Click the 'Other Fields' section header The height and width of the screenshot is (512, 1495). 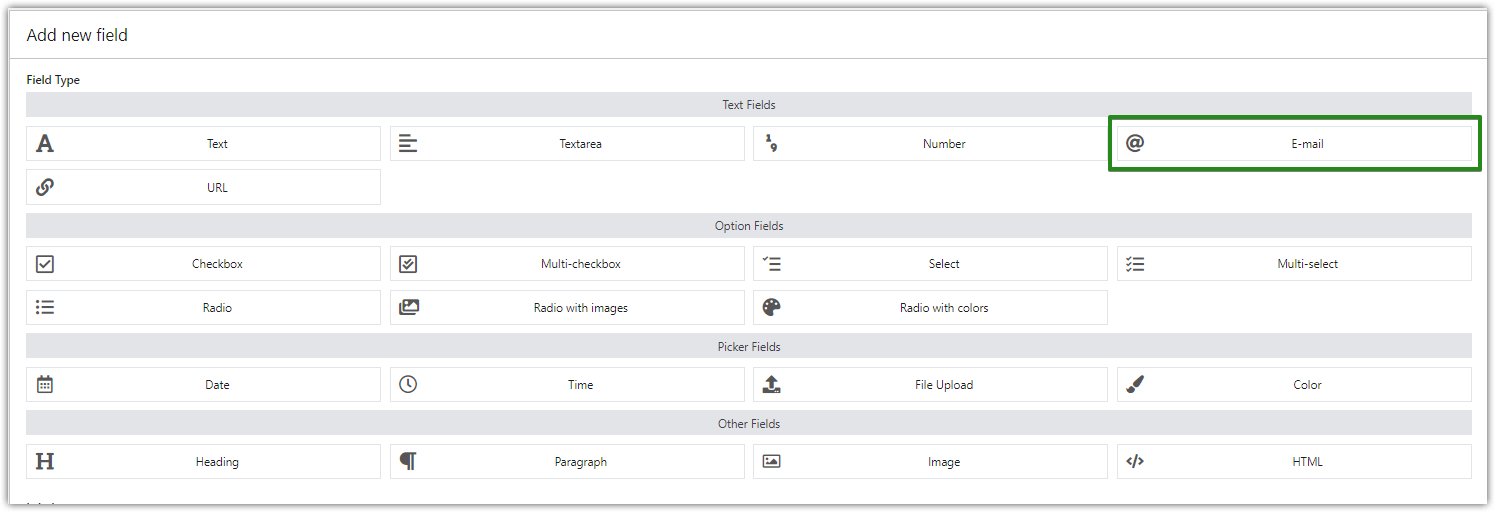click(749, 424)
